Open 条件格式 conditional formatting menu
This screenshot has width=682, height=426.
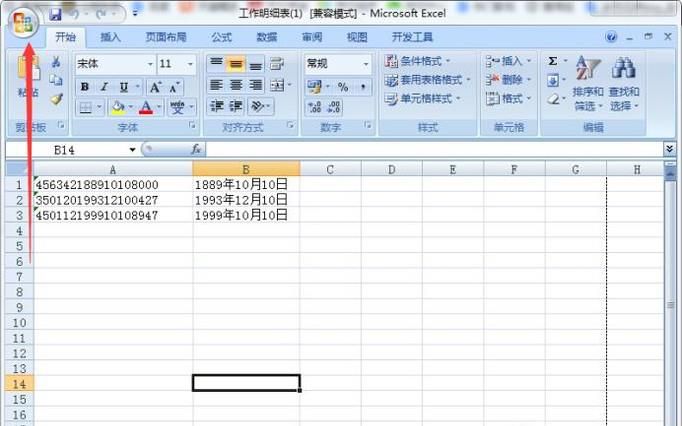pyautogui.click(x=418, y=61)
